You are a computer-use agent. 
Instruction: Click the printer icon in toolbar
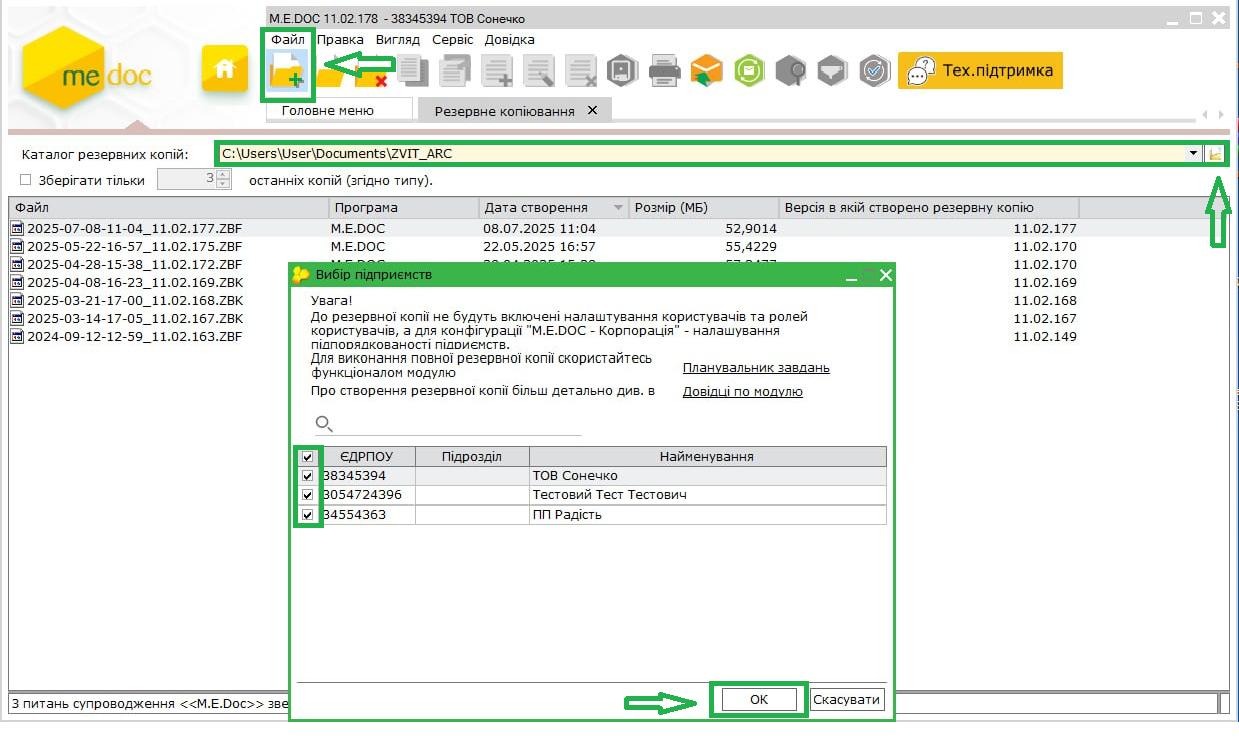tap(665, 71)
